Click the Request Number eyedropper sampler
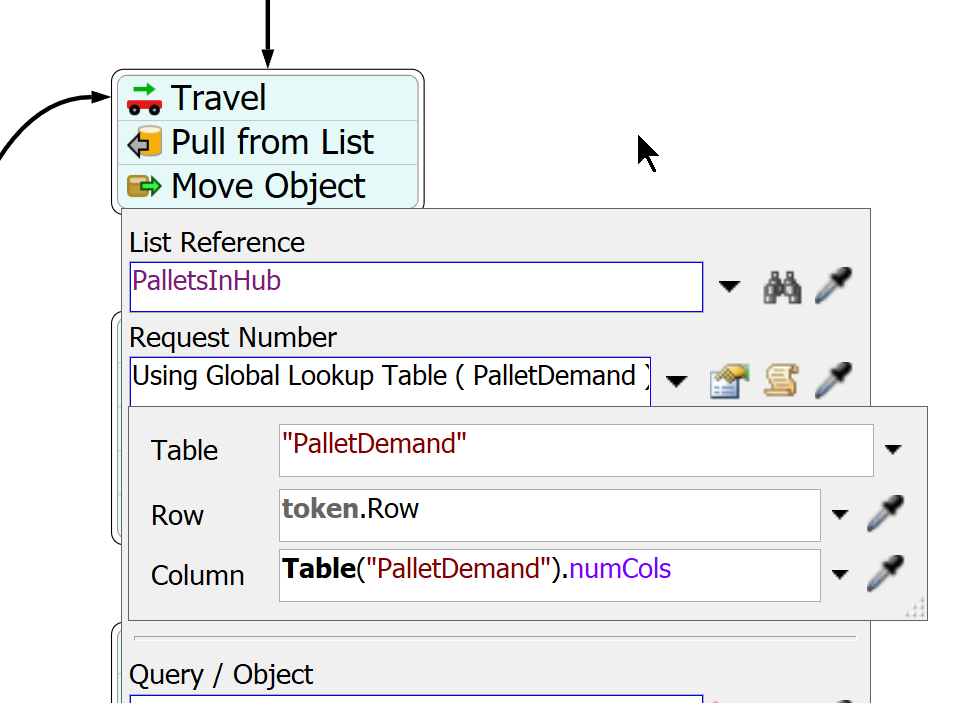963x703 pixels. pyautogui.click(x=834, y=381)
